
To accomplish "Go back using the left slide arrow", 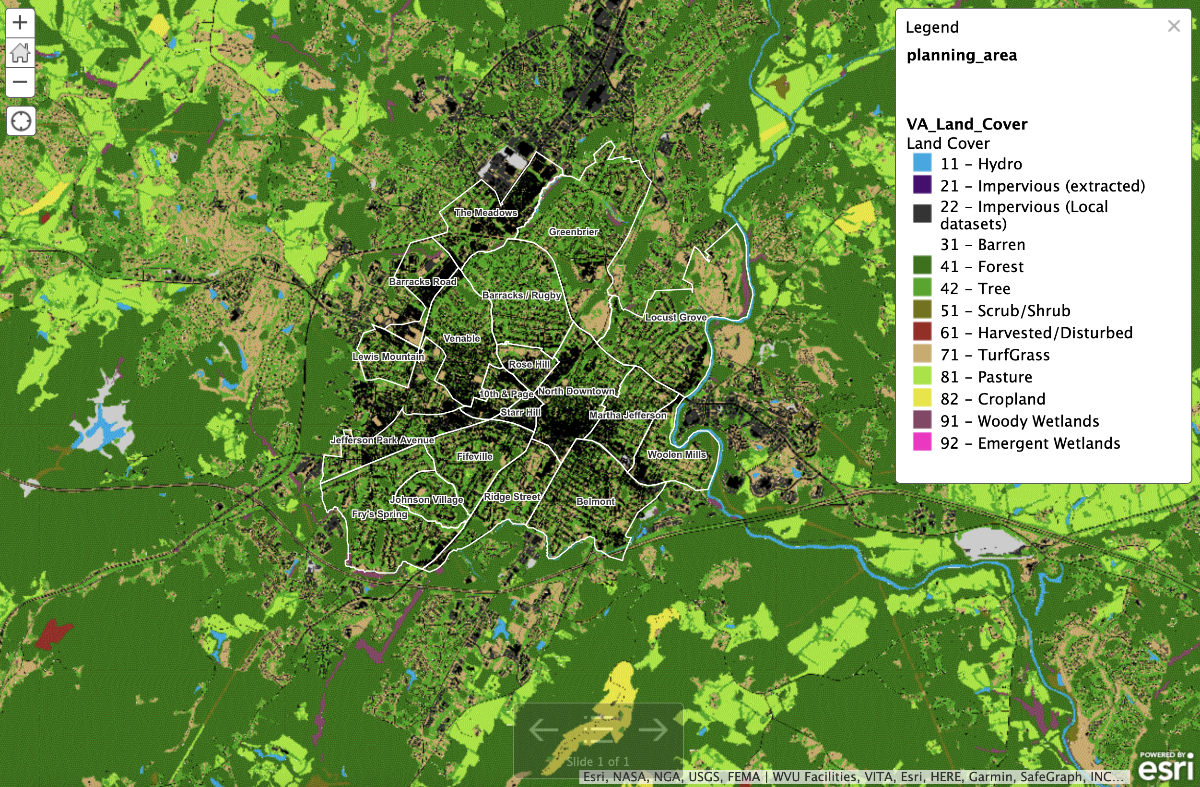I will [x=545, y=731].
